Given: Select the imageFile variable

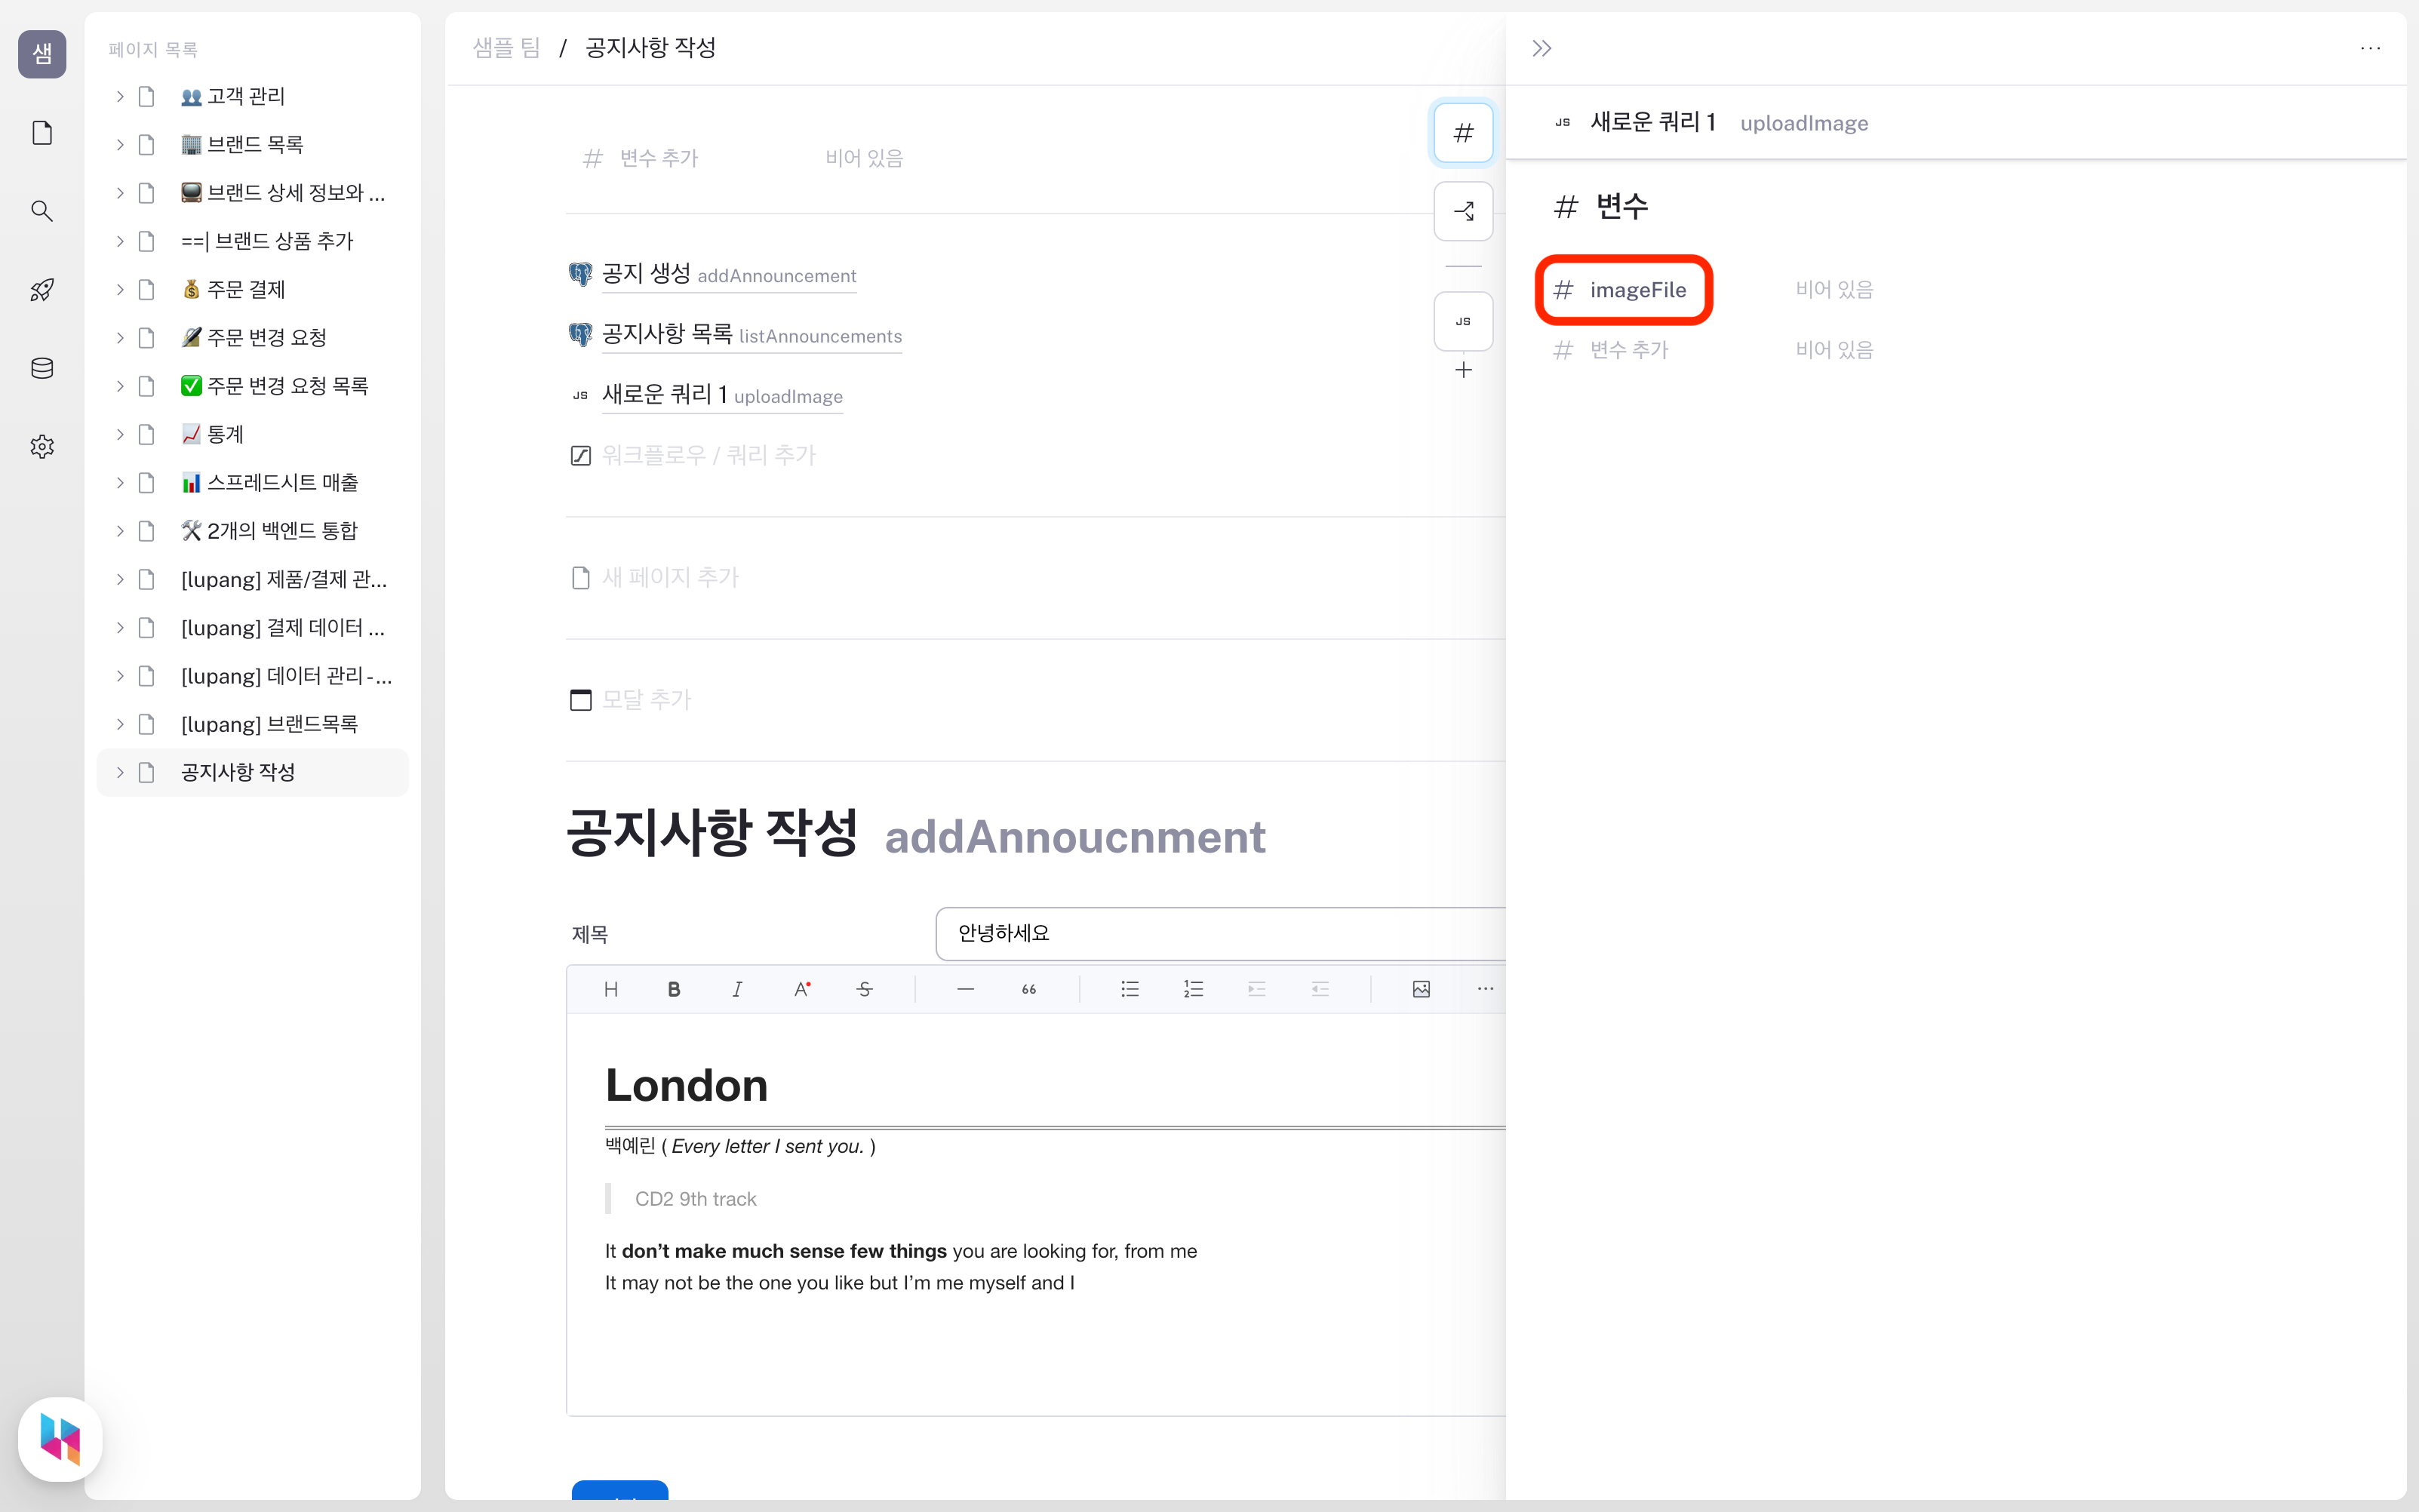Looking at the screenshot, I should (1637, 290).
